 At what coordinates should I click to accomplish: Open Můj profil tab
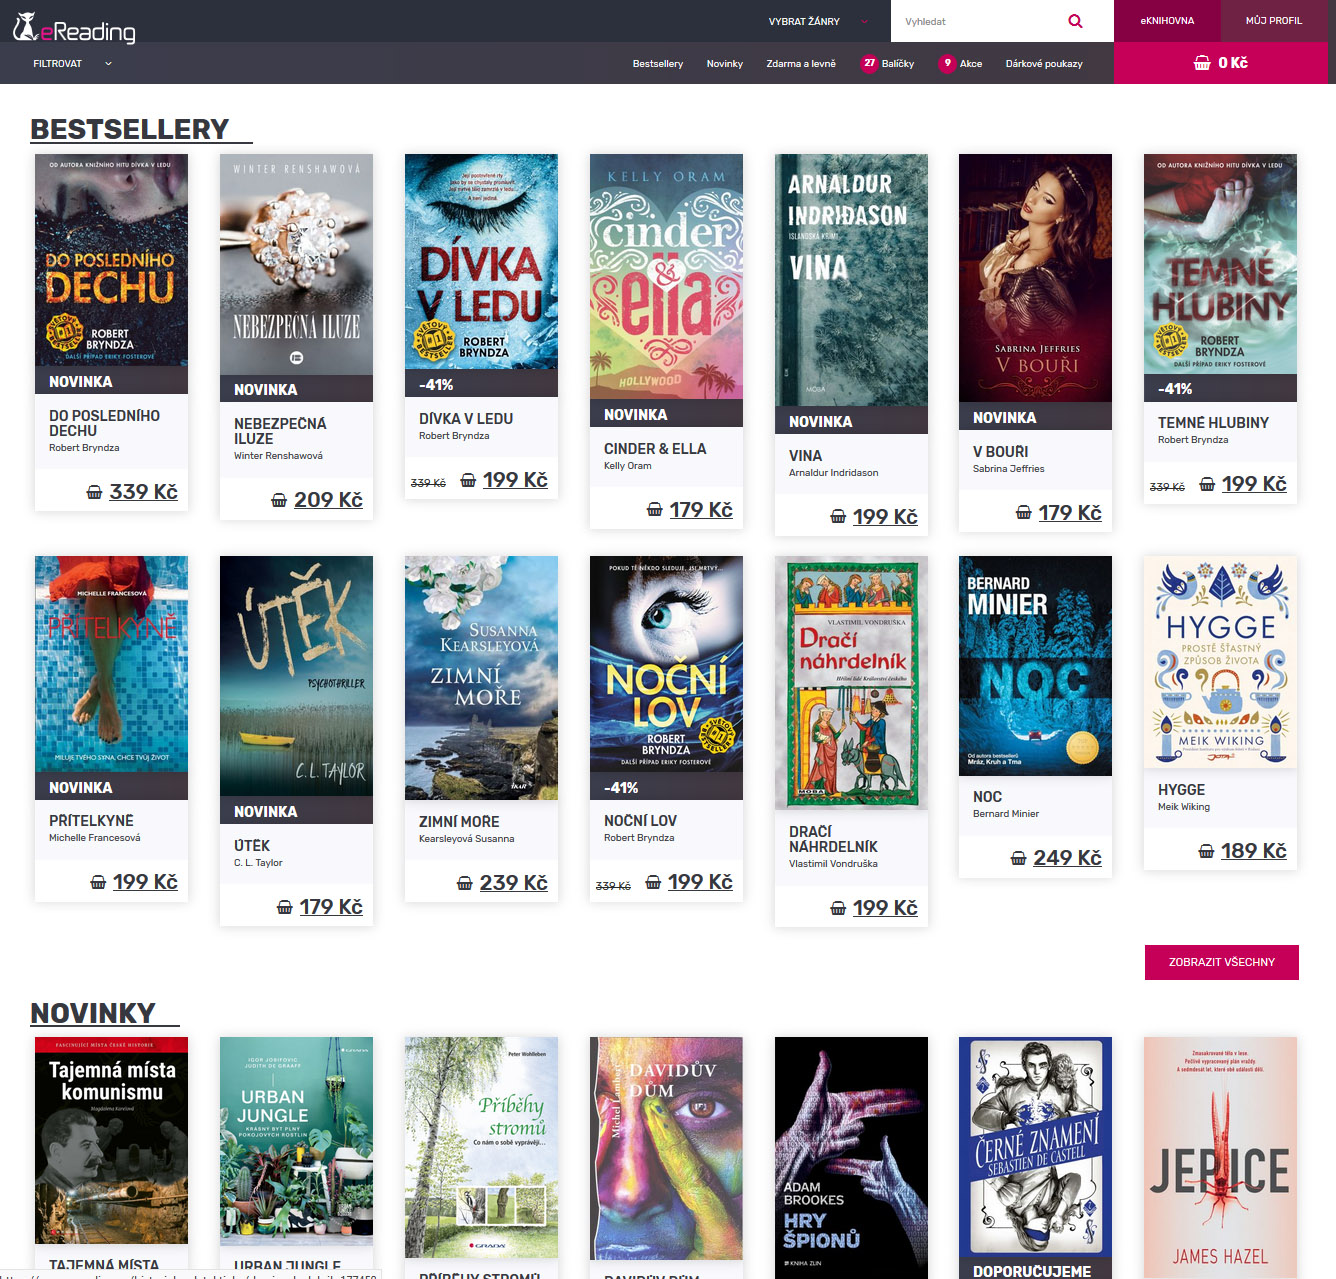[1273, 21]
